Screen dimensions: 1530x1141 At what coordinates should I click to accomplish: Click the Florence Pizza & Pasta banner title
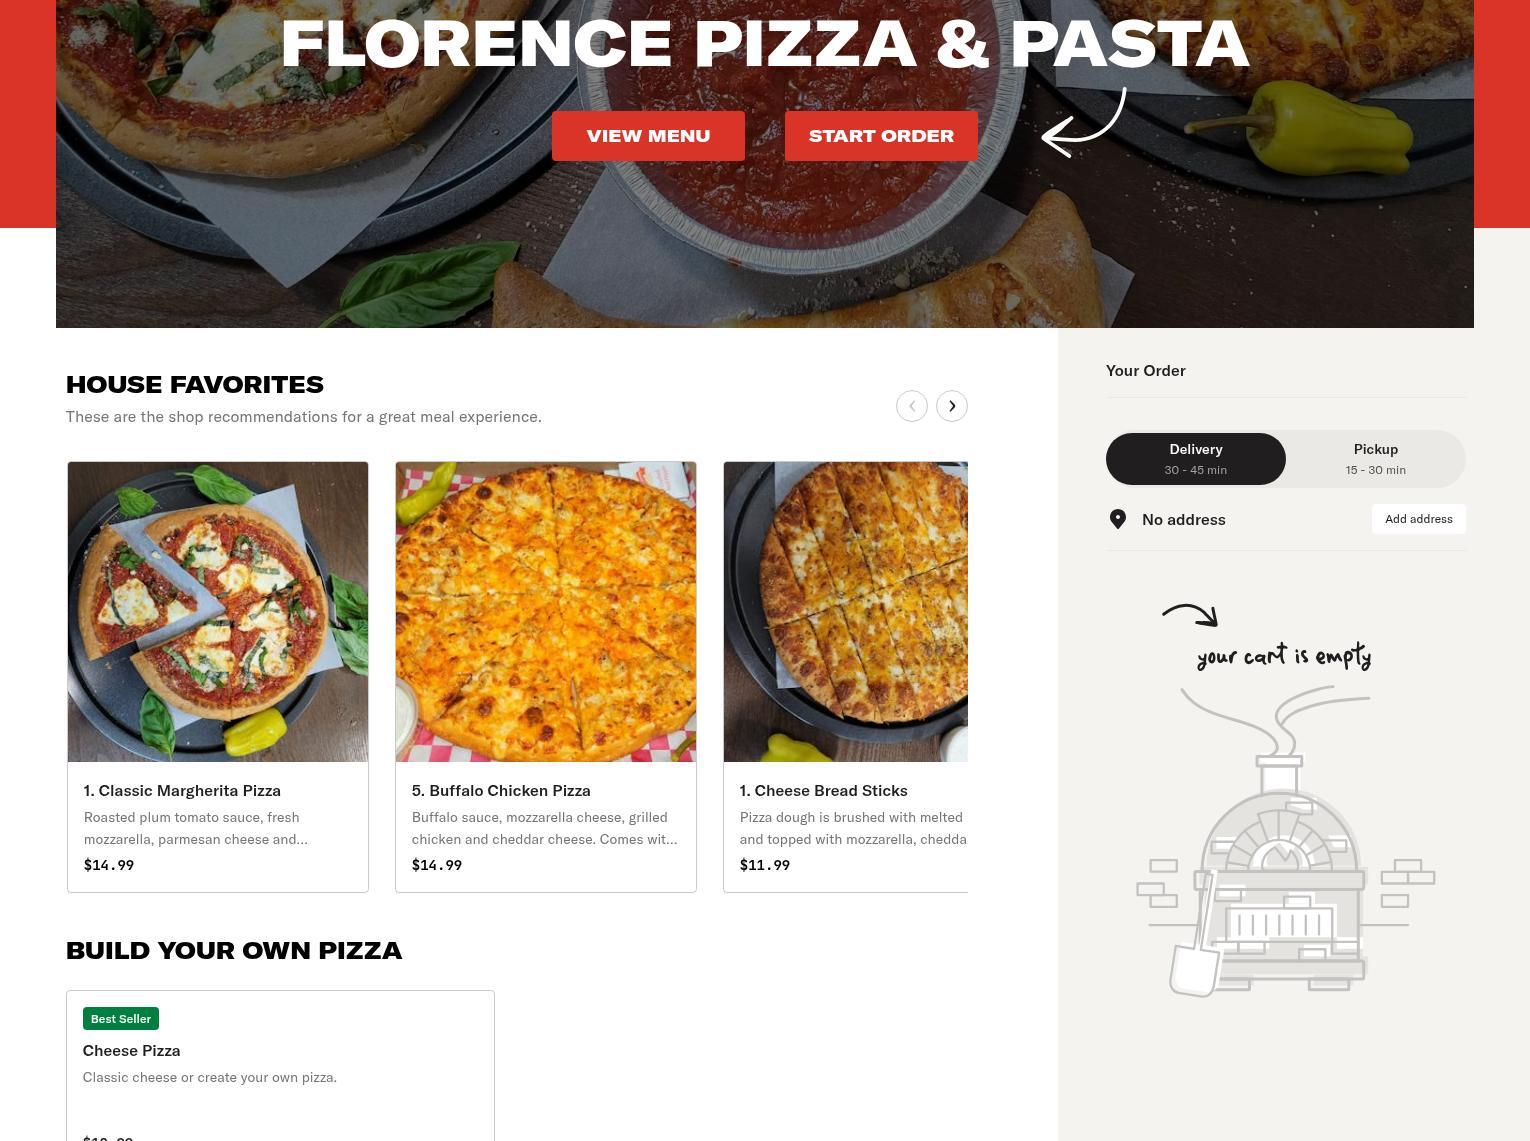[x=765, y=44]
